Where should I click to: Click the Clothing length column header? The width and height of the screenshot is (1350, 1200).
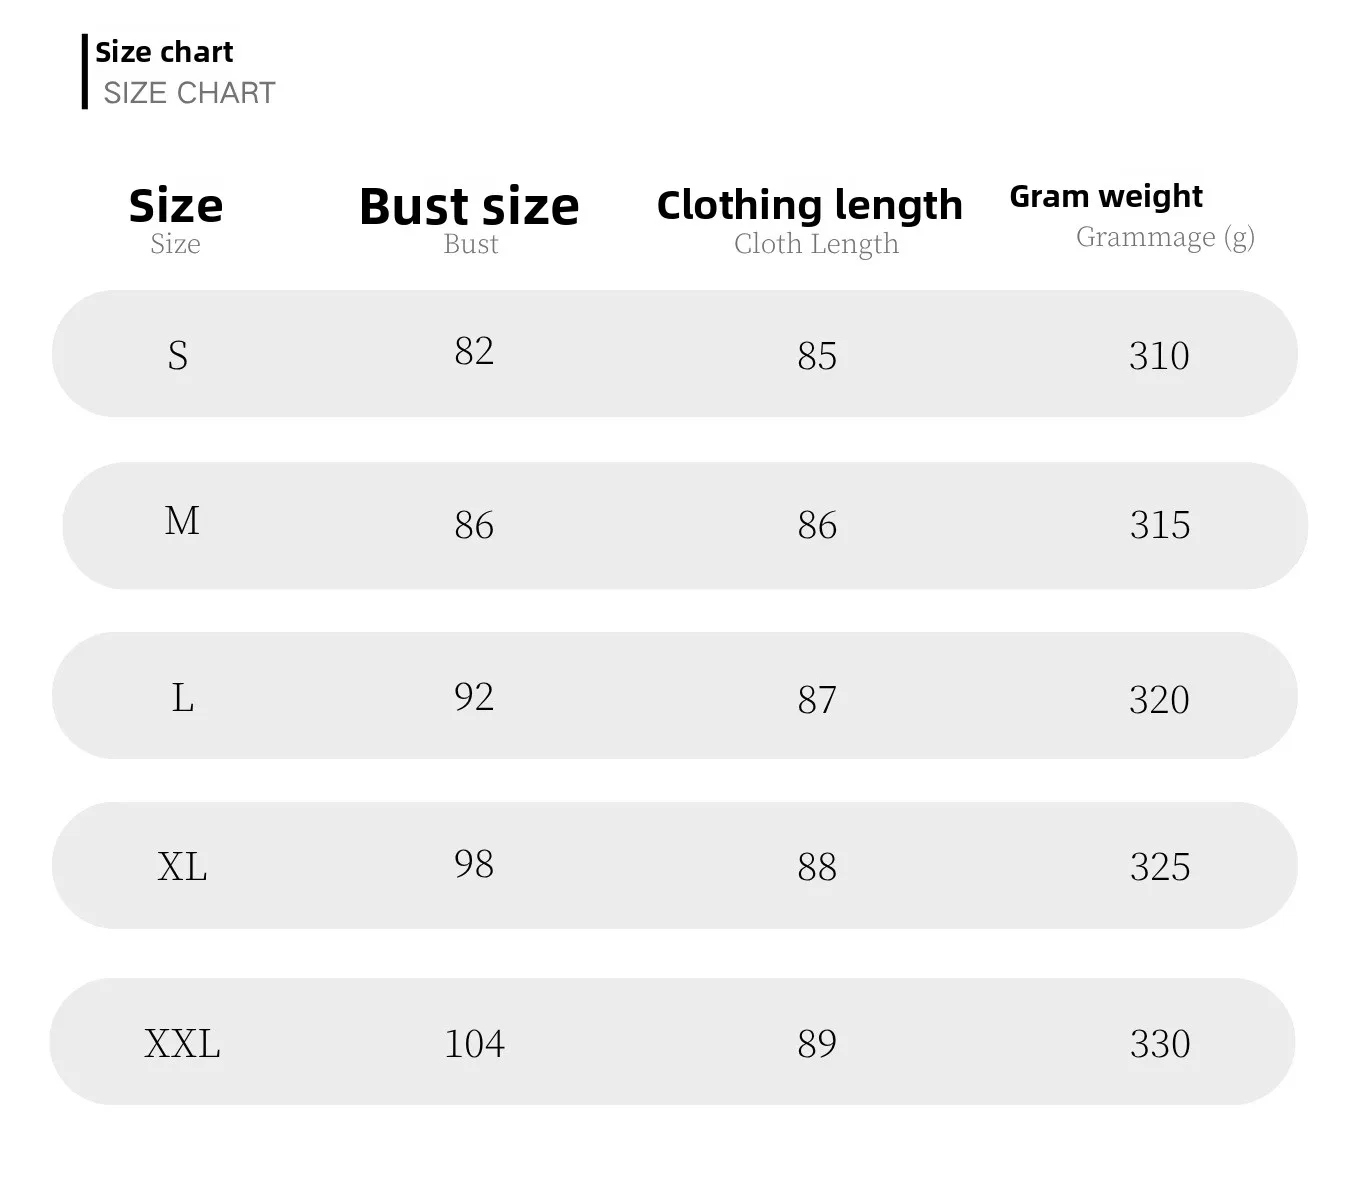click(810, 205)
